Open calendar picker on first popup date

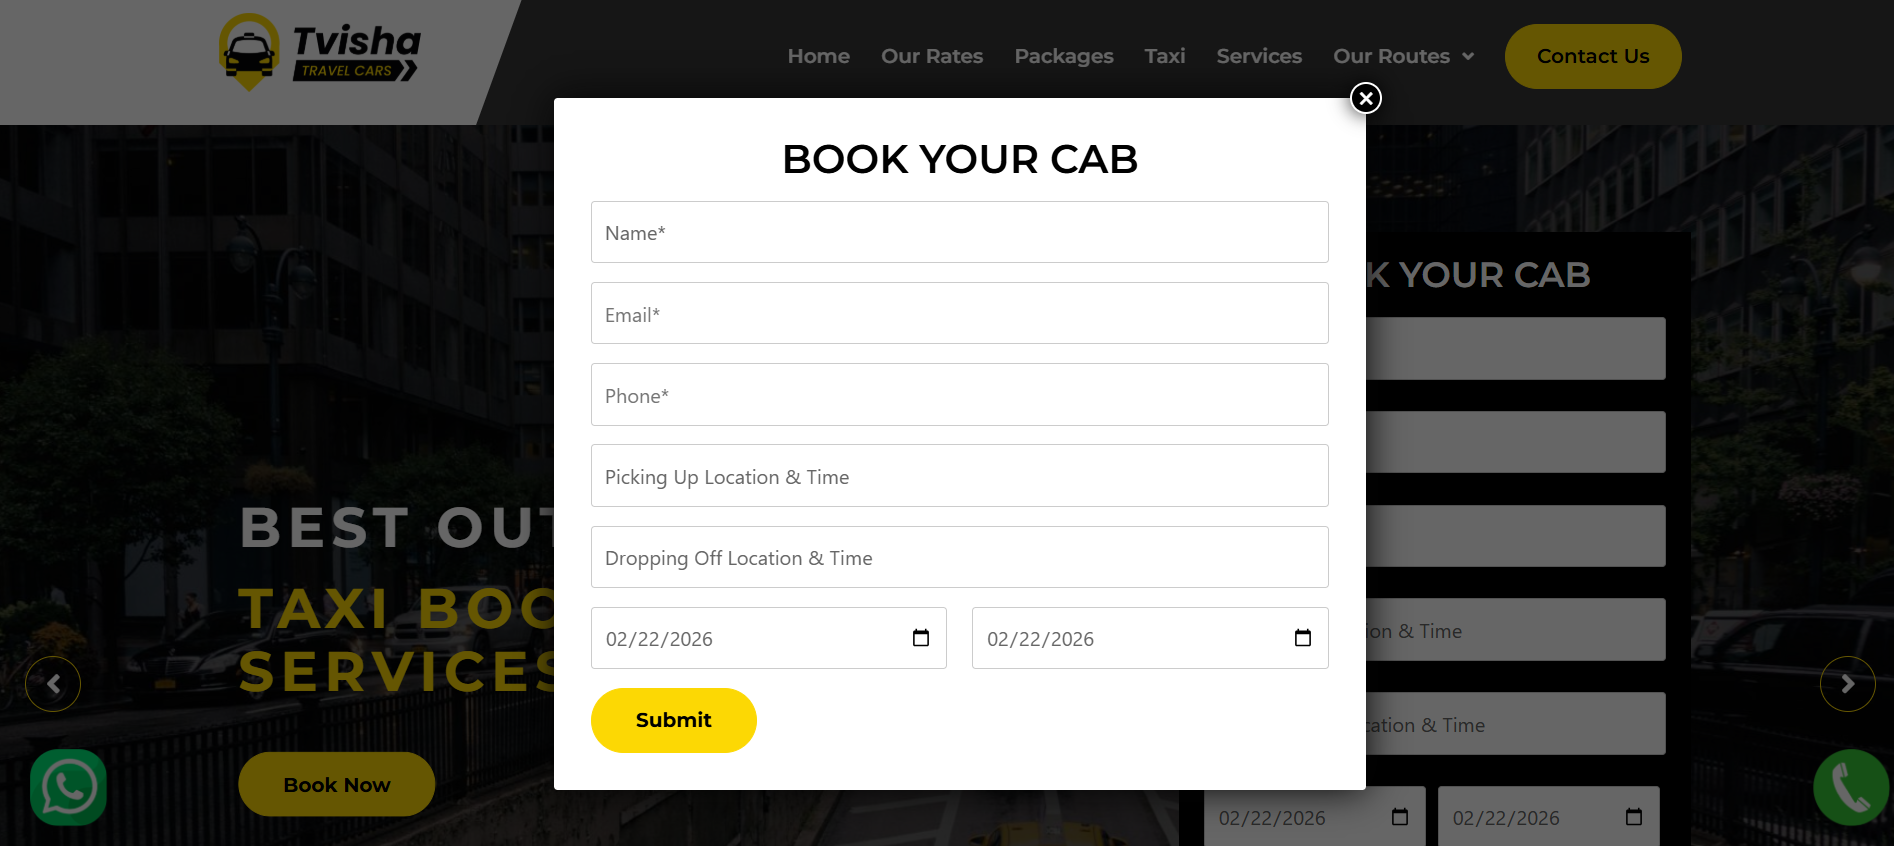[x=921, y=638]
